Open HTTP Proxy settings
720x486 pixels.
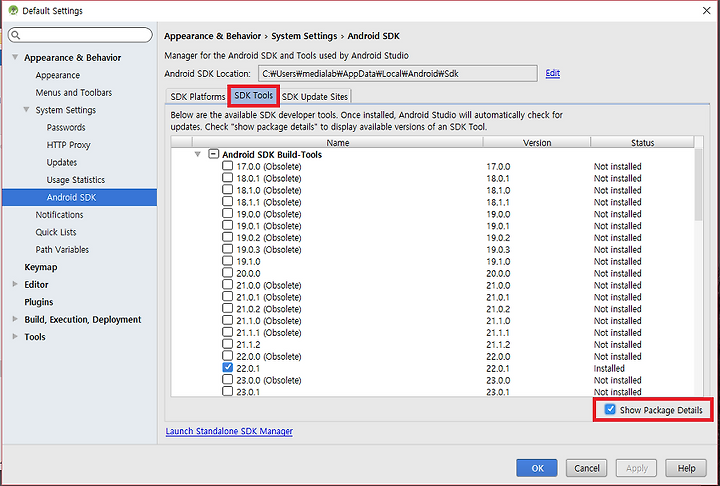[x=68, y=145]
